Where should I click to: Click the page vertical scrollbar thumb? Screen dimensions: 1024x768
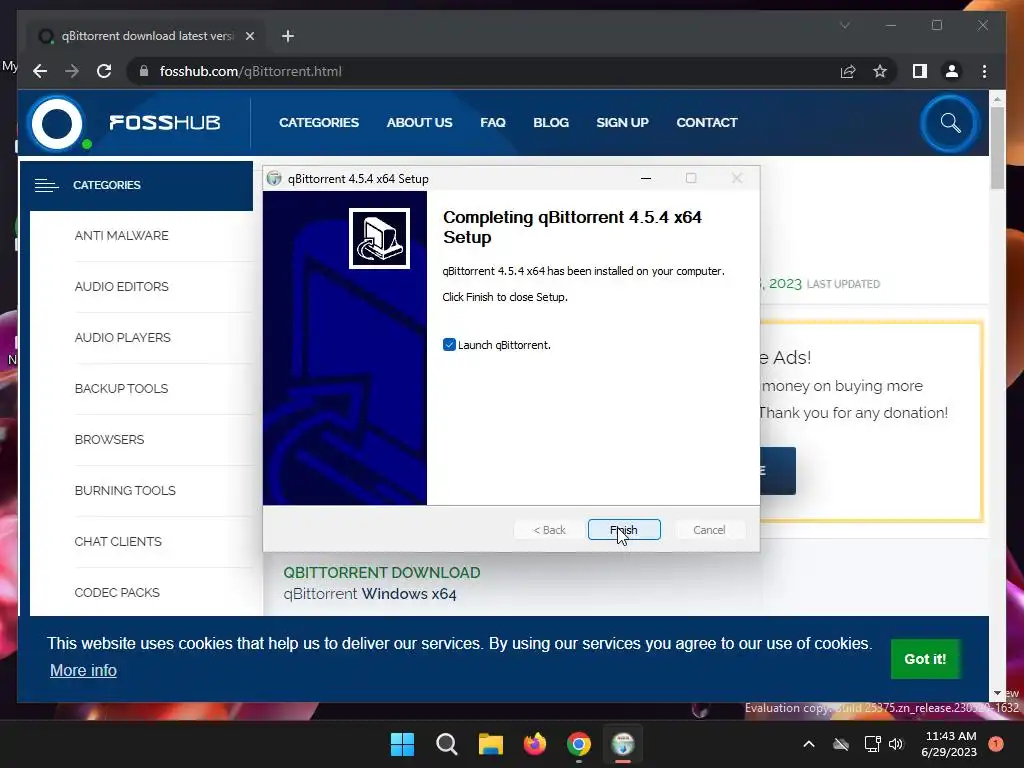(997, 147)
